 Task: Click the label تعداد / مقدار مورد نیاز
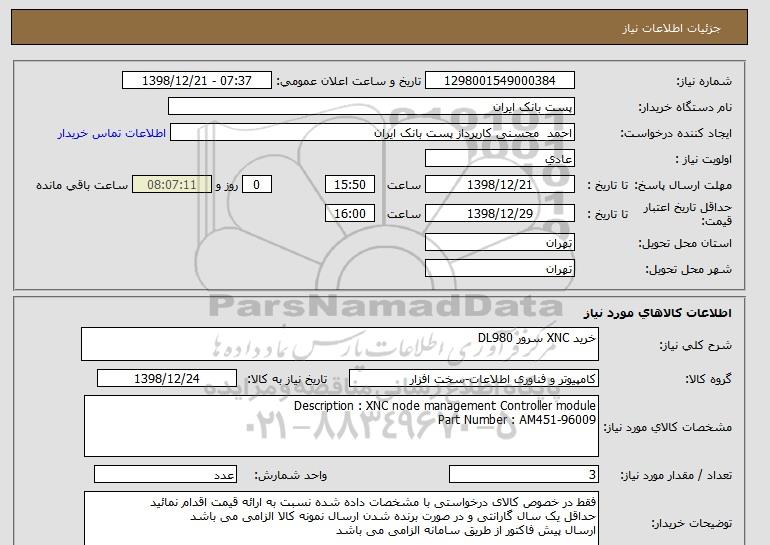(x=676, y=475)
